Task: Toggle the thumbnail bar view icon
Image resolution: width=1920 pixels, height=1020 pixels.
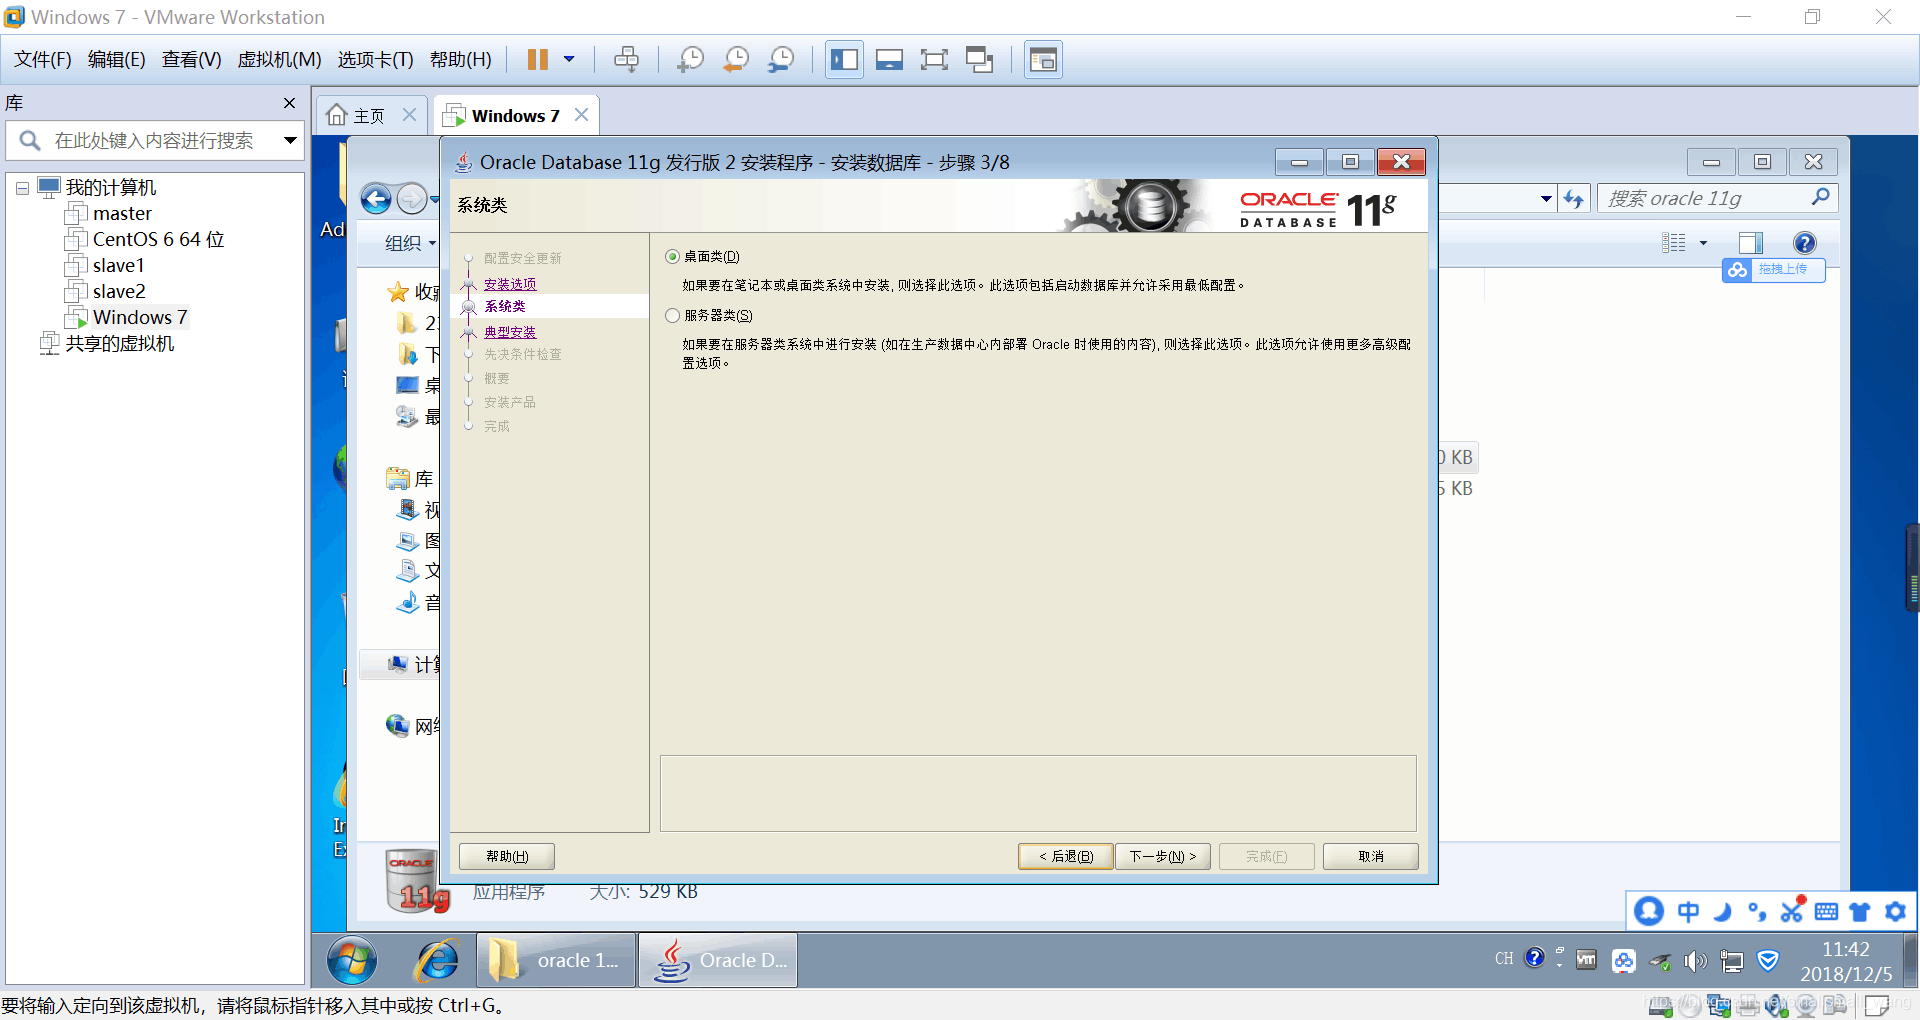Action: point(1043,60)
